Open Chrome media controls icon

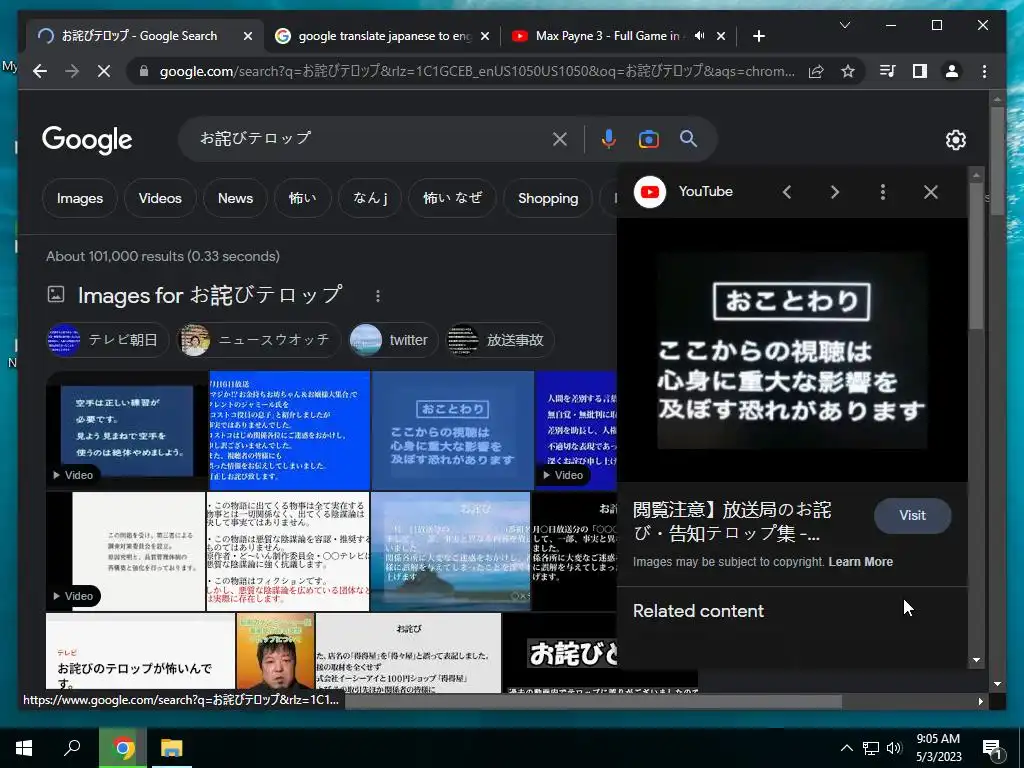pos(888,71)
